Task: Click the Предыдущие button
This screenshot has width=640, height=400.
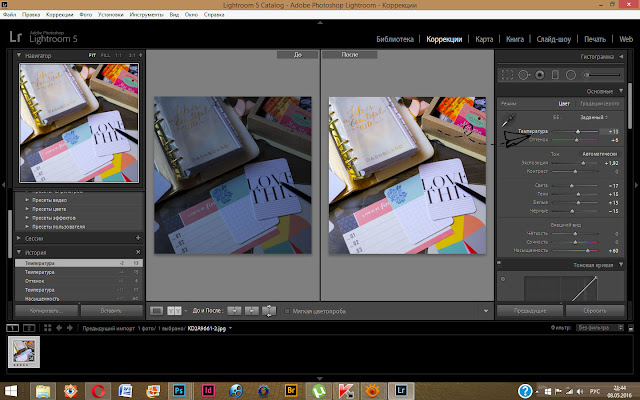Action: click(x=530, y=311)
